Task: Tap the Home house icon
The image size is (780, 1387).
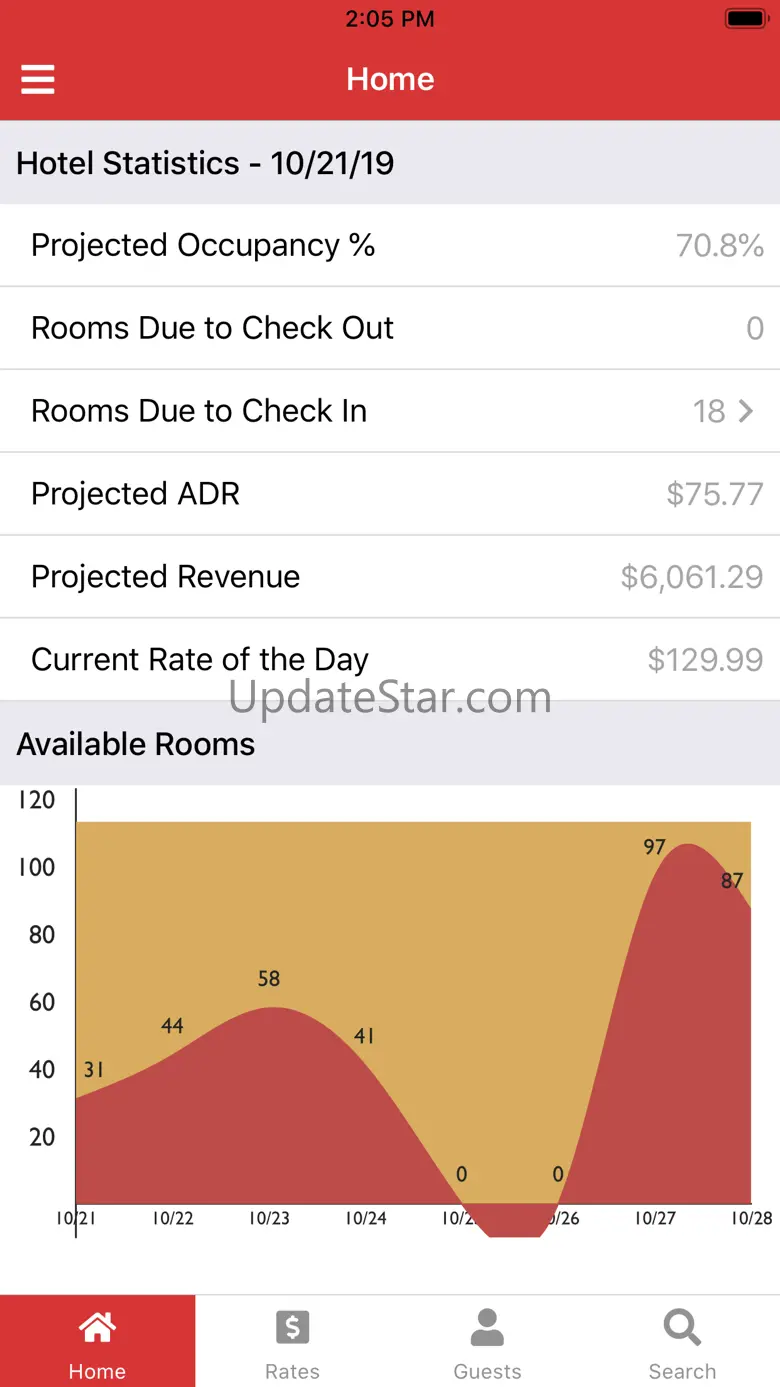Action: coord(97,1328)
